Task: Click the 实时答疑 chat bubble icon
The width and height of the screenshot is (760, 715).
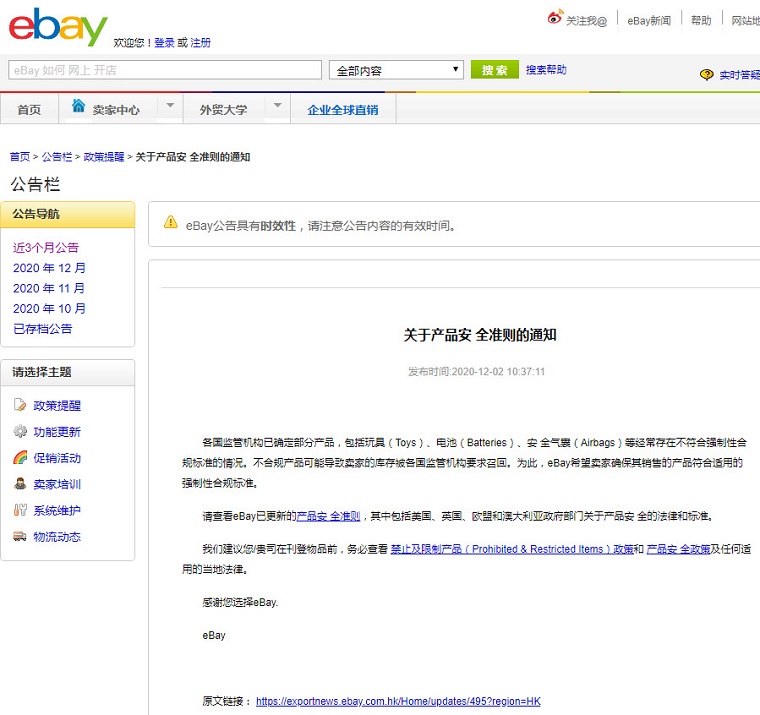Action: (707, 75)
